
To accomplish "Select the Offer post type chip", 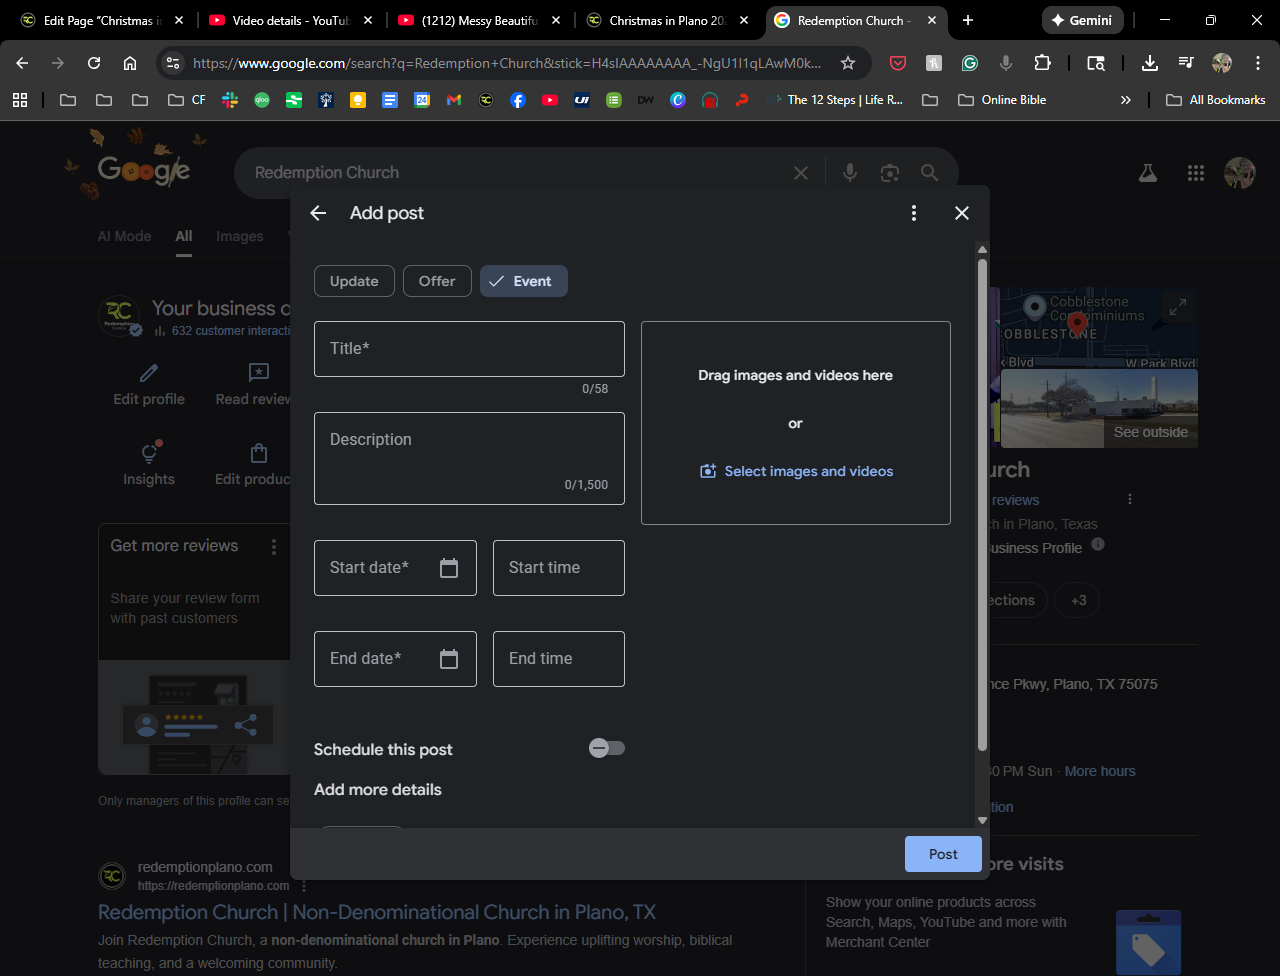I will [x=437, y=281].
